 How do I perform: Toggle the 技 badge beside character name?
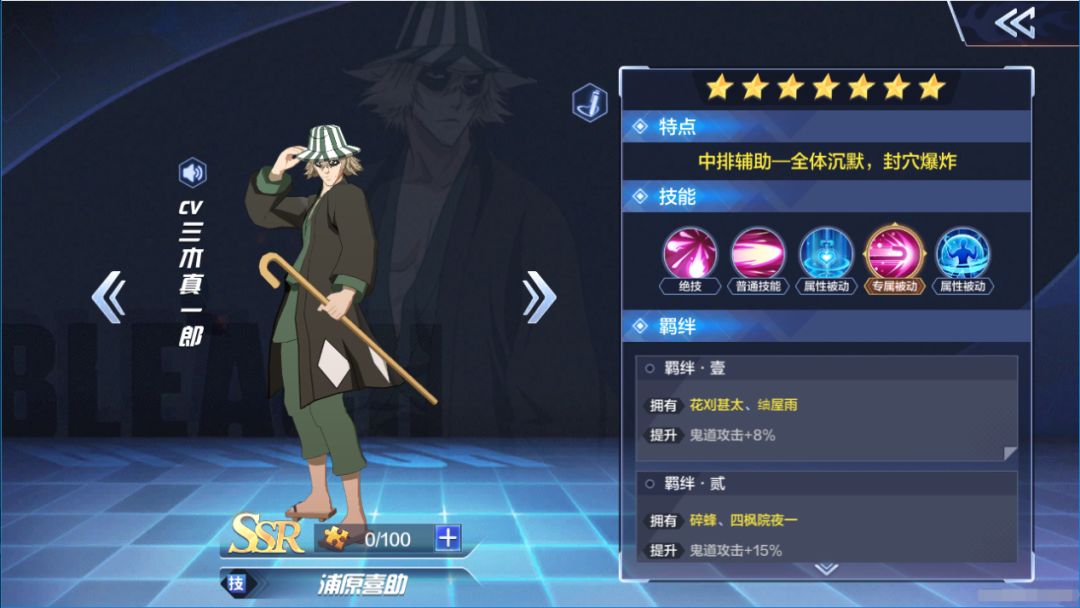click(236, 584)
